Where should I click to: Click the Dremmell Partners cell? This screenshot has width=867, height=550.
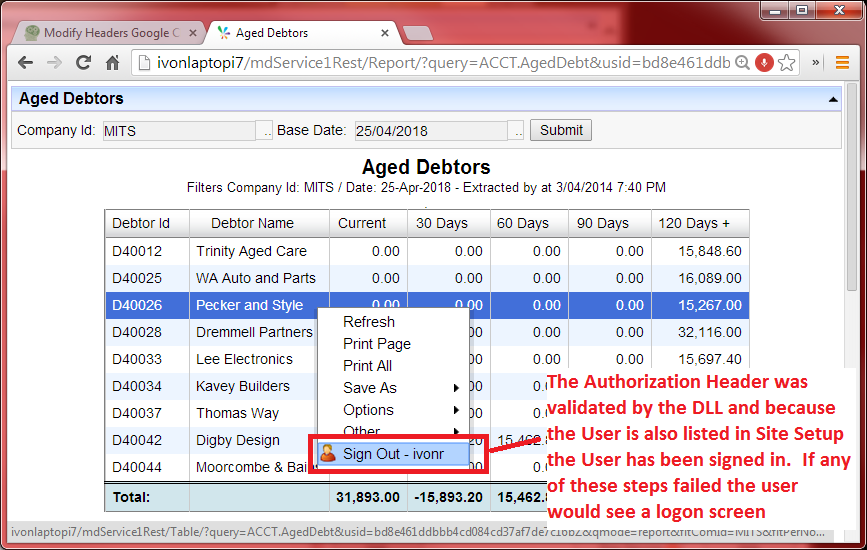tap(254, 332)
